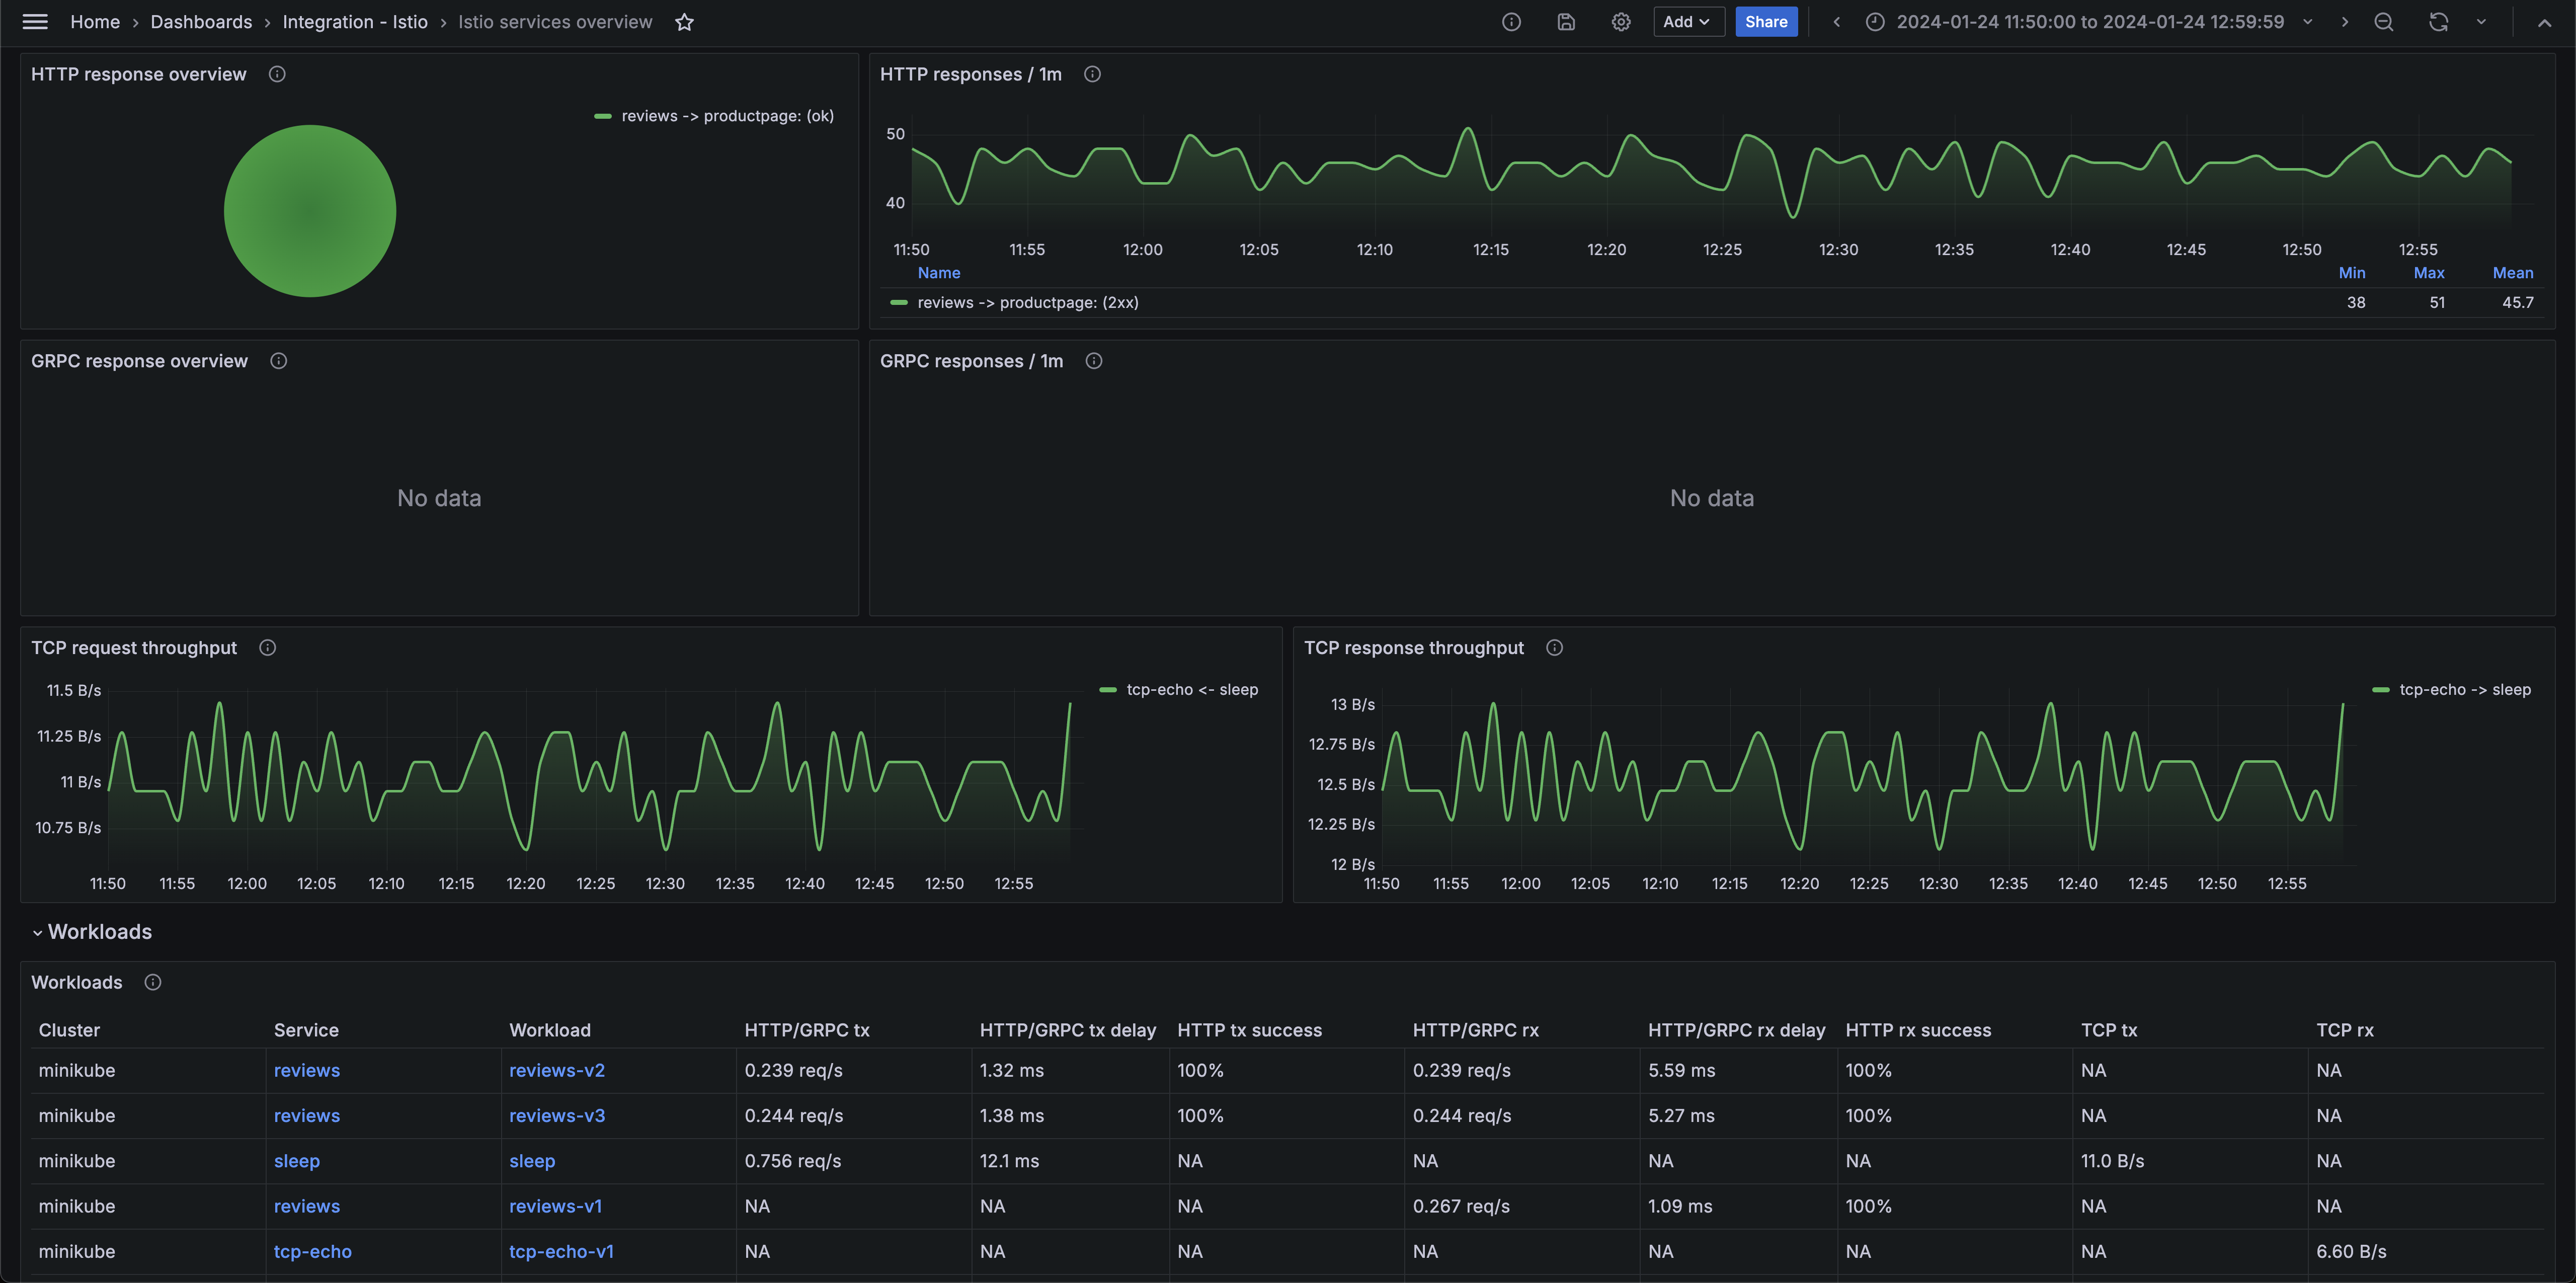Zoom out the time range
The height and width of the screenshot is (1283, 2576).
(x=2384, y=22)
